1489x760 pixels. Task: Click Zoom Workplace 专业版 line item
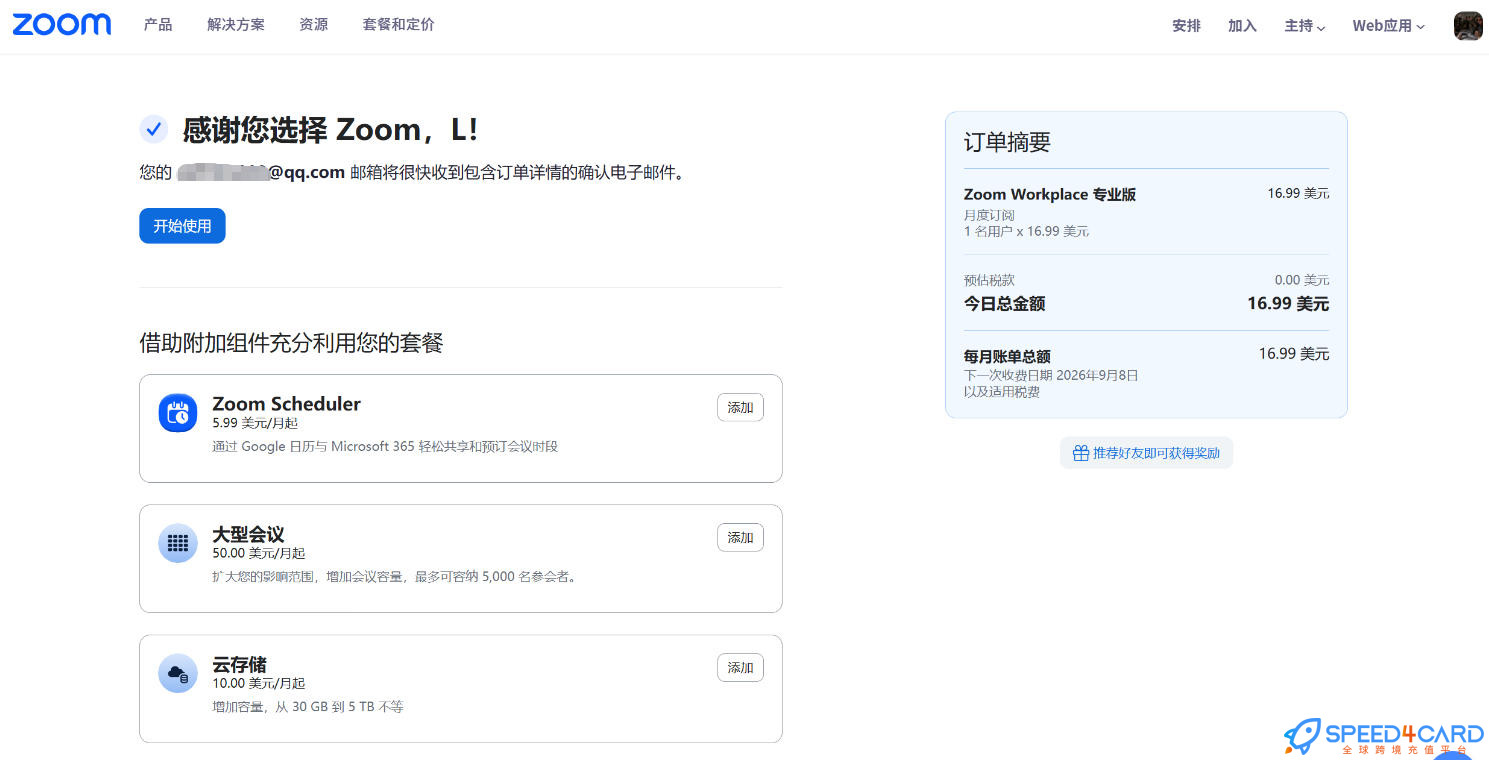pyautogui.click(x=1050, y=194)
